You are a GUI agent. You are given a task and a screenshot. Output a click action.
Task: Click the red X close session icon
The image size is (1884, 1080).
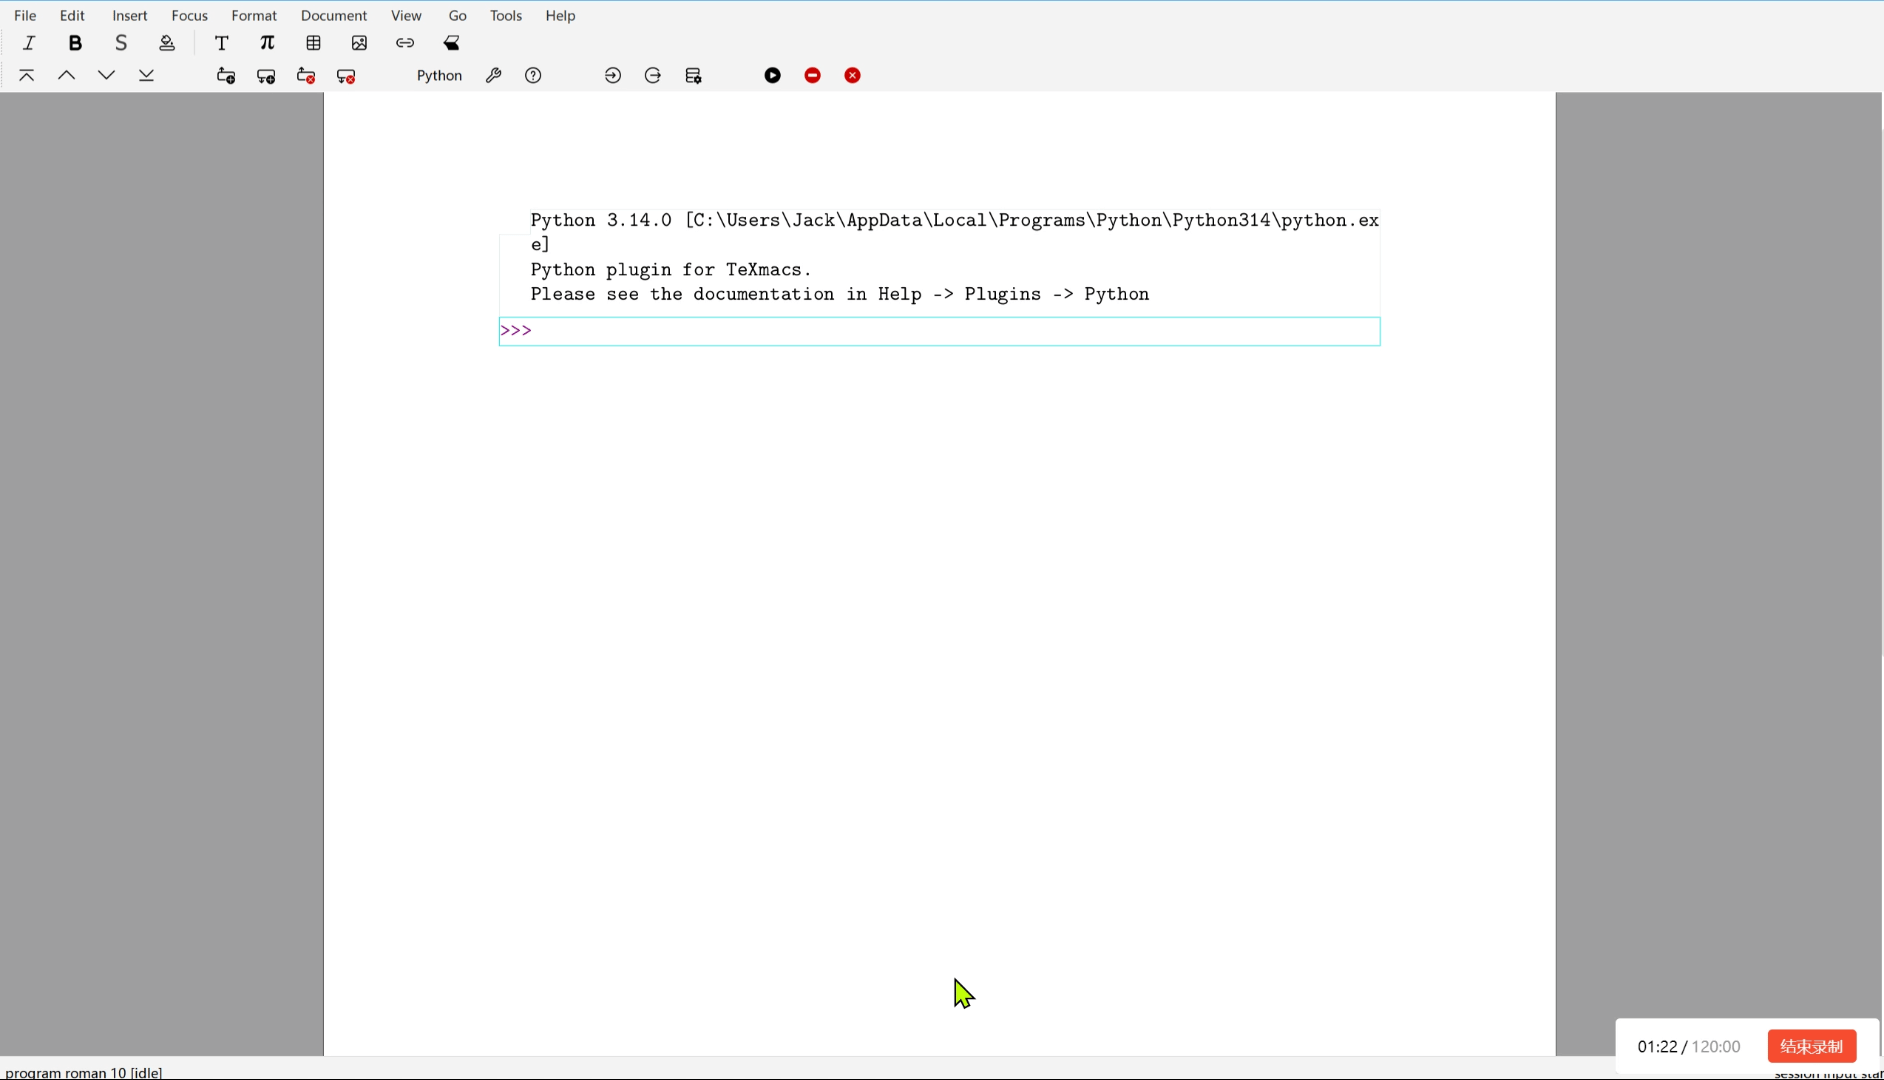coord(852,76)
